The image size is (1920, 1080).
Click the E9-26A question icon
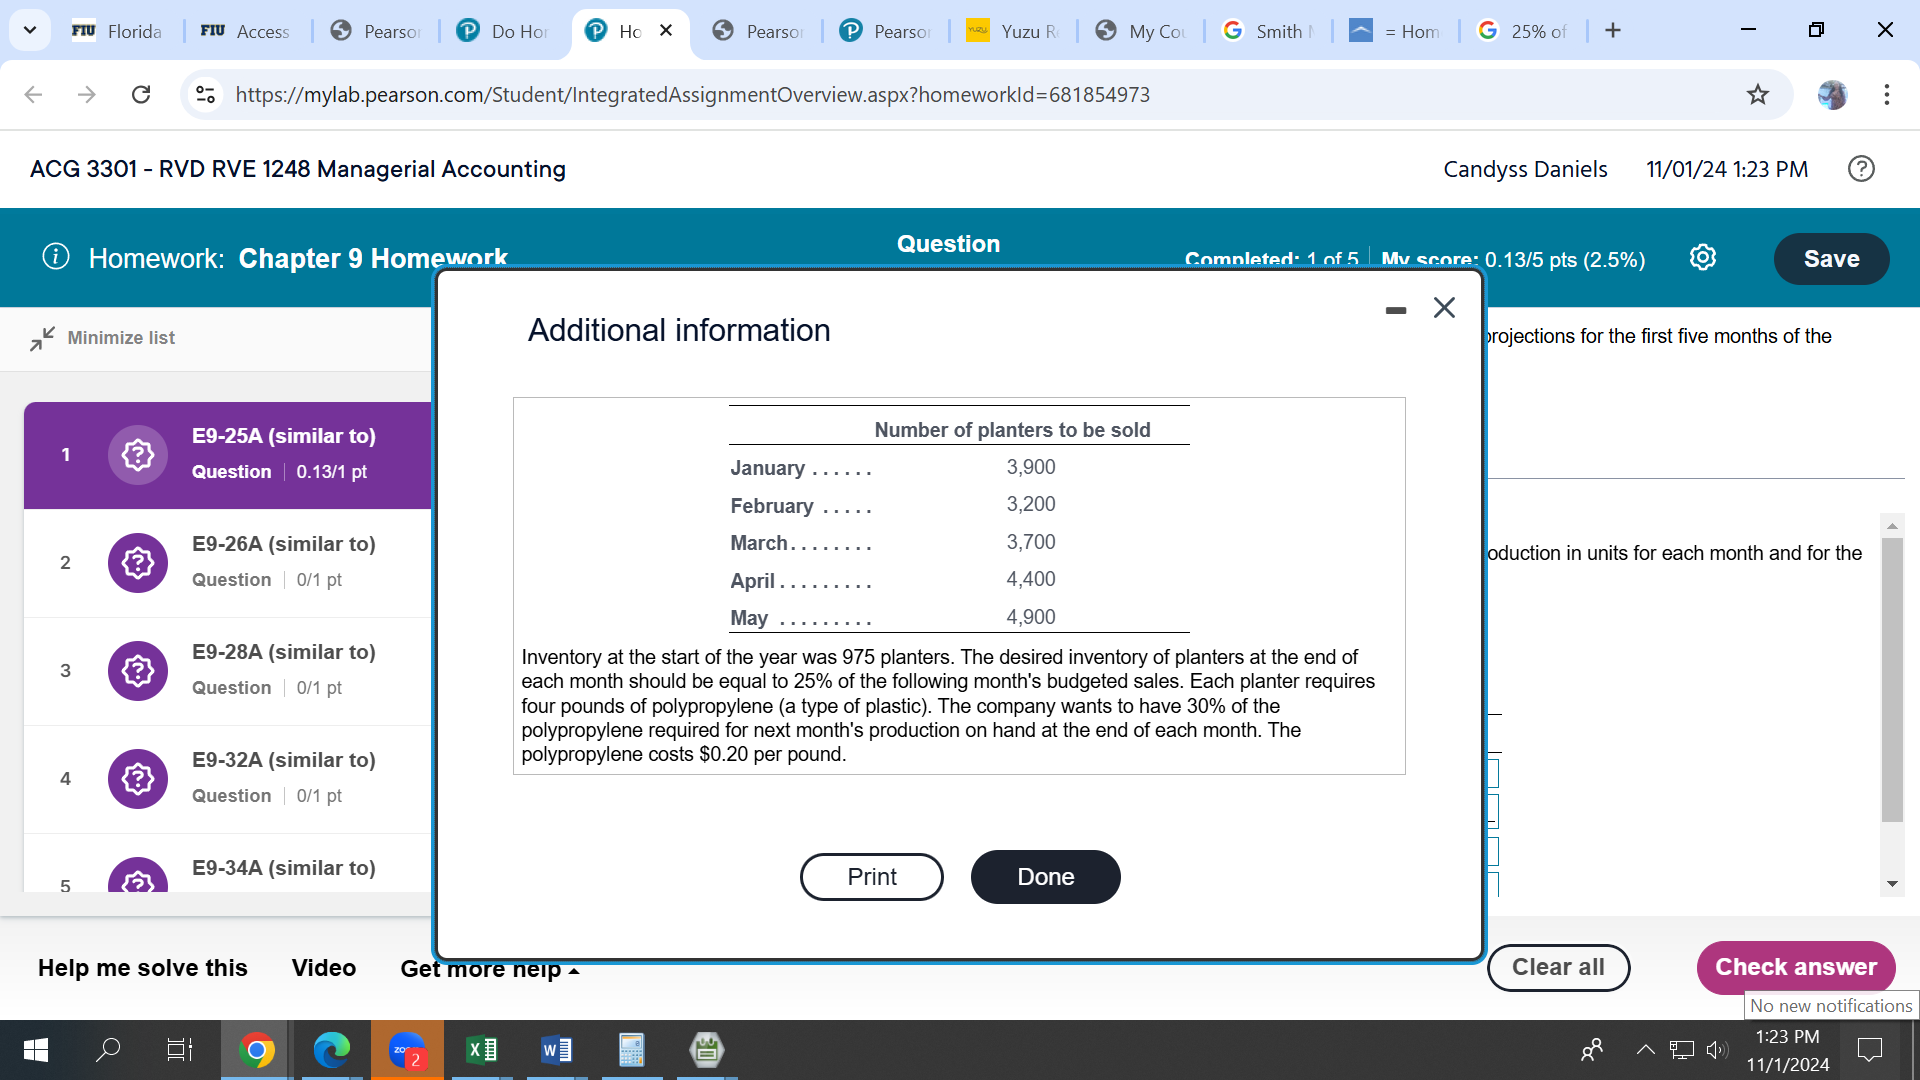point(137,563)
